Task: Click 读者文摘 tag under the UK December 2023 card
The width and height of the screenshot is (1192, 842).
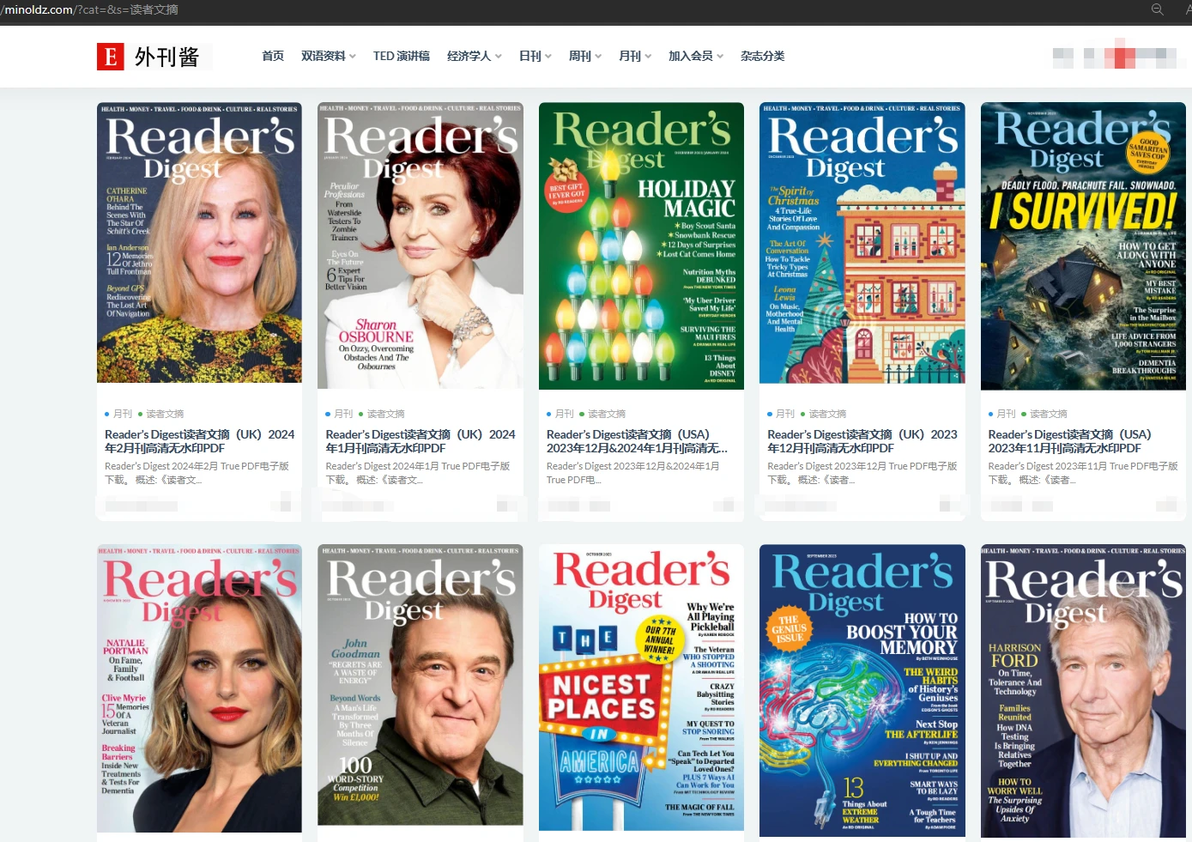Action: [x=828, y=413]
